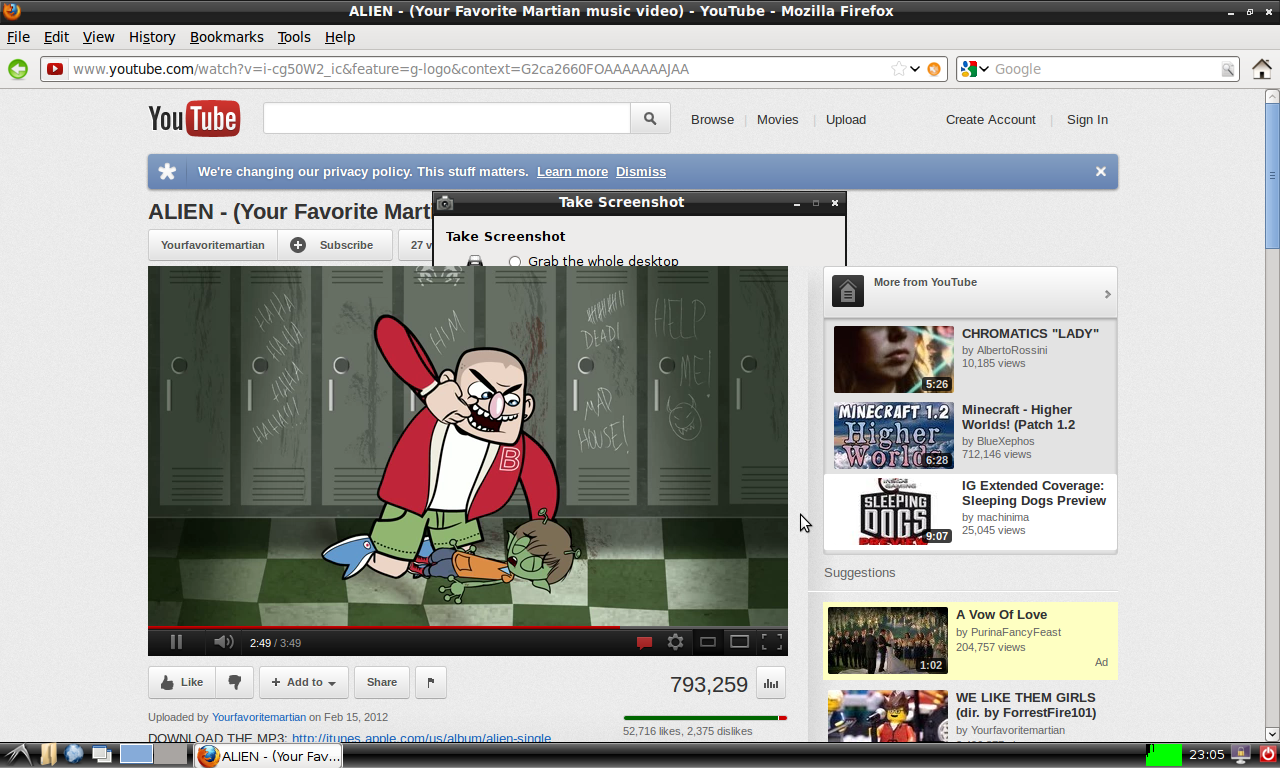
Task: Pause the video with the pause button
Action: [x=176, y=642]
